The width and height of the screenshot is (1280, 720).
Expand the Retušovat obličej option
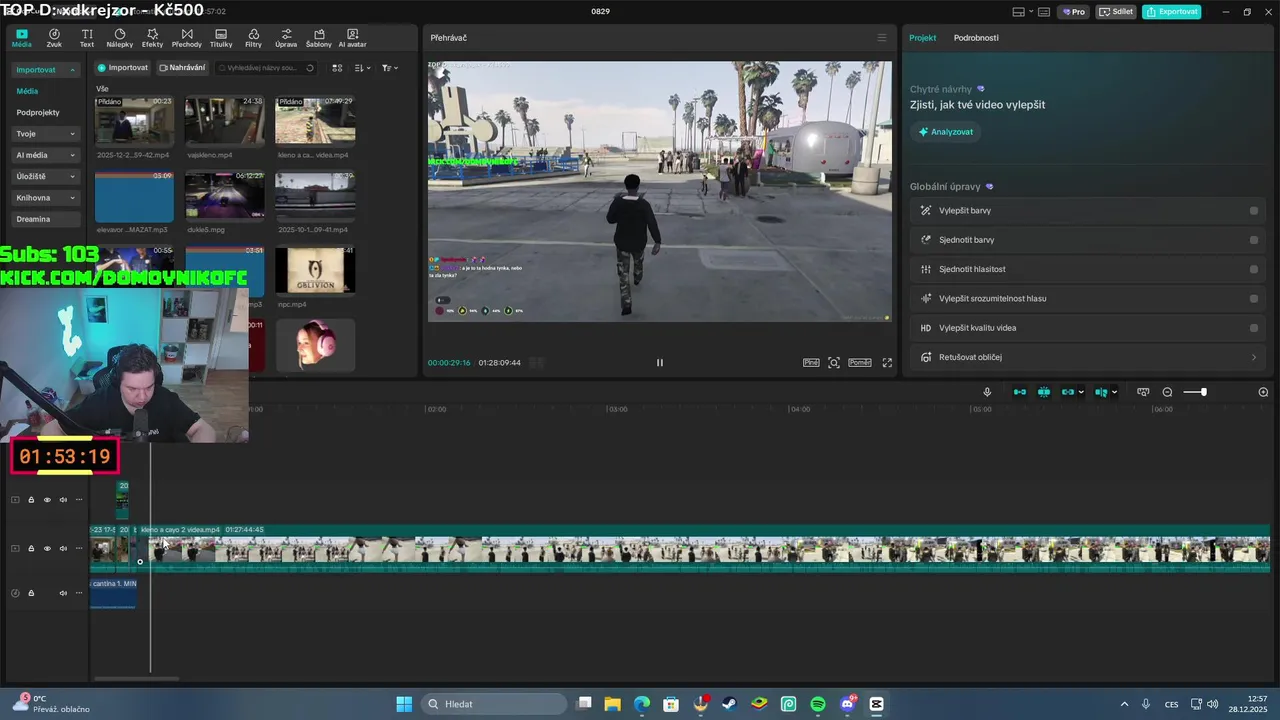(1254, 357)
